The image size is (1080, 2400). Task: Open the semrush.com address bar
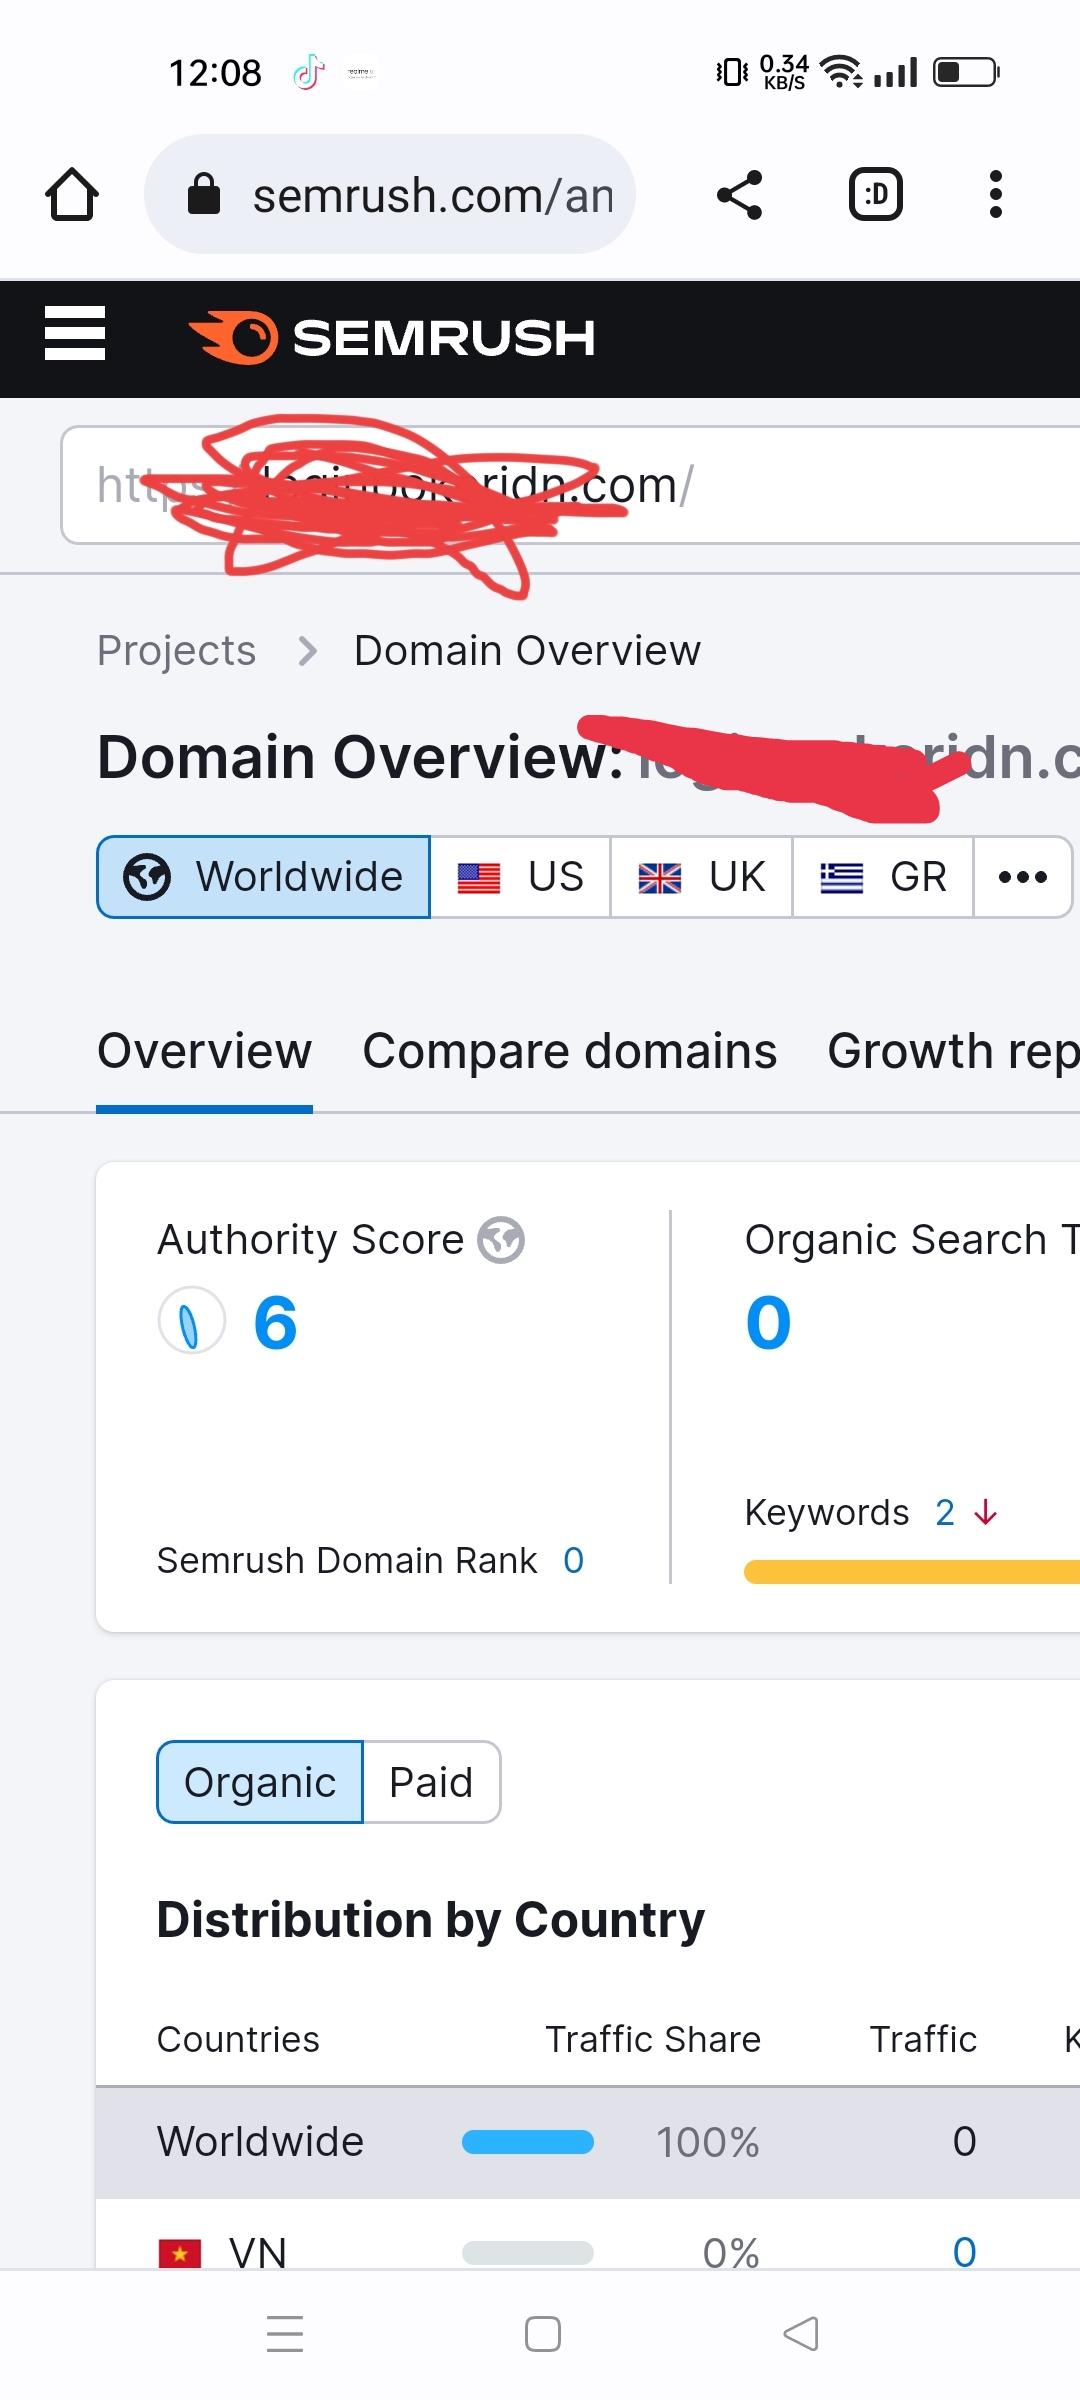pyautogui.click(x=390, y=194)
